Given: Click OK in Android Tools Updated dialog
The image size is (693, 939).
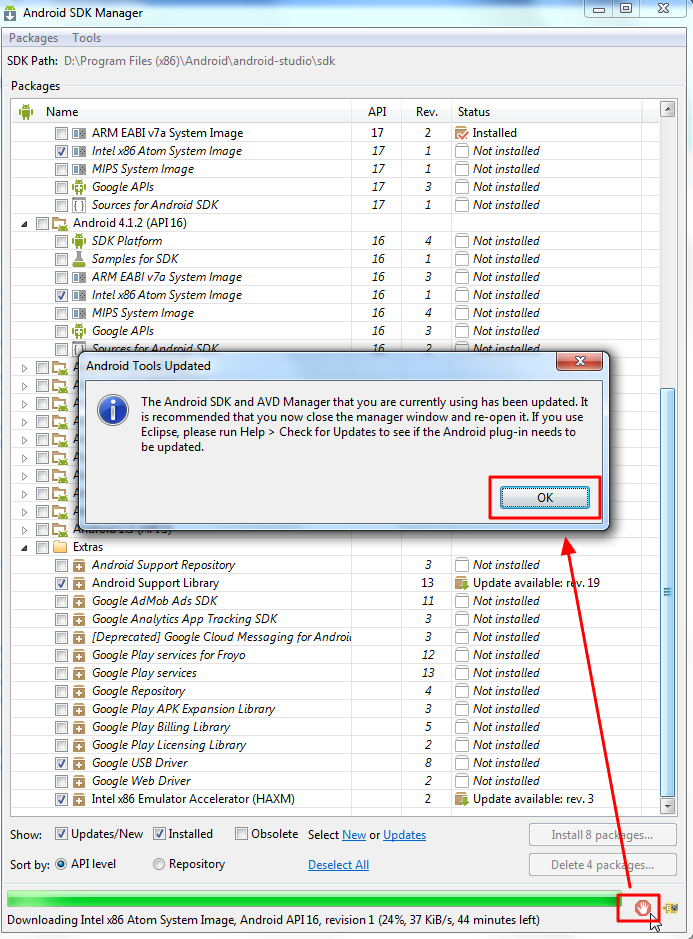Looking at the screenshot, I should click(544, 498).
